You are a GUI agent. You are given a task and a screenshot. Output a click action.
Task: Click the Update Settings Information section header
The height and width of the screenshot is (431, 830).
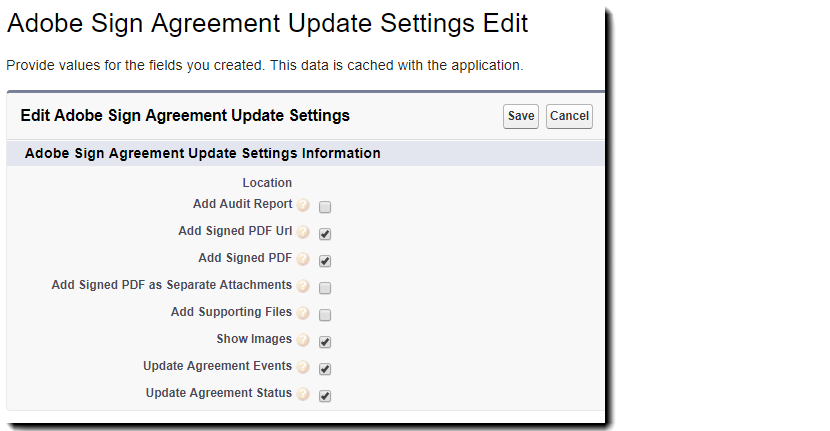[x=202, y=154]
